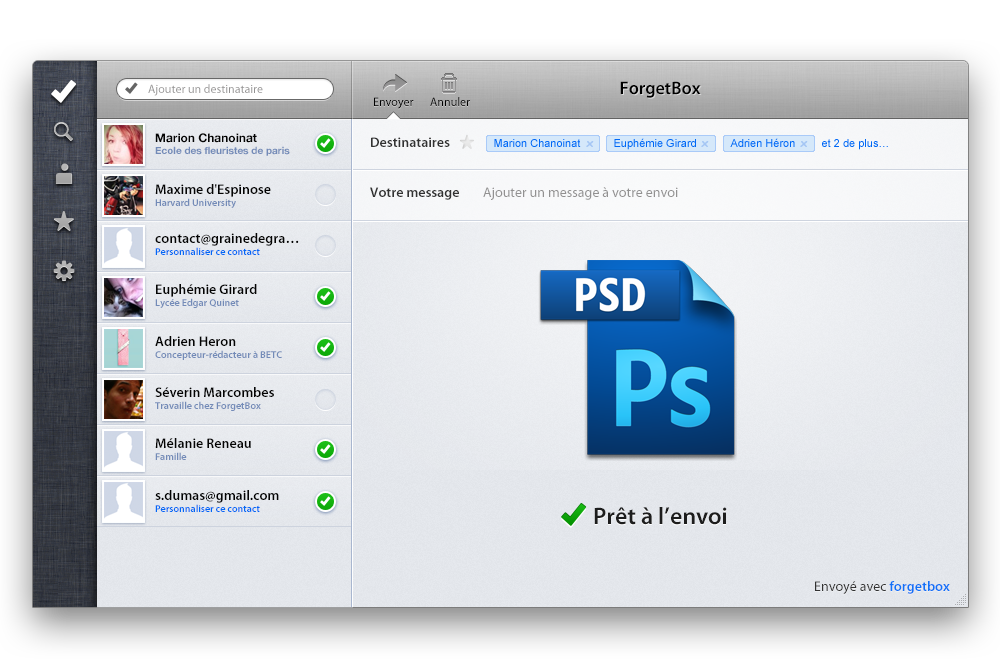Click the ForgetBox window title
This screenshot has height=667, width=1000.
pos(659,88)
